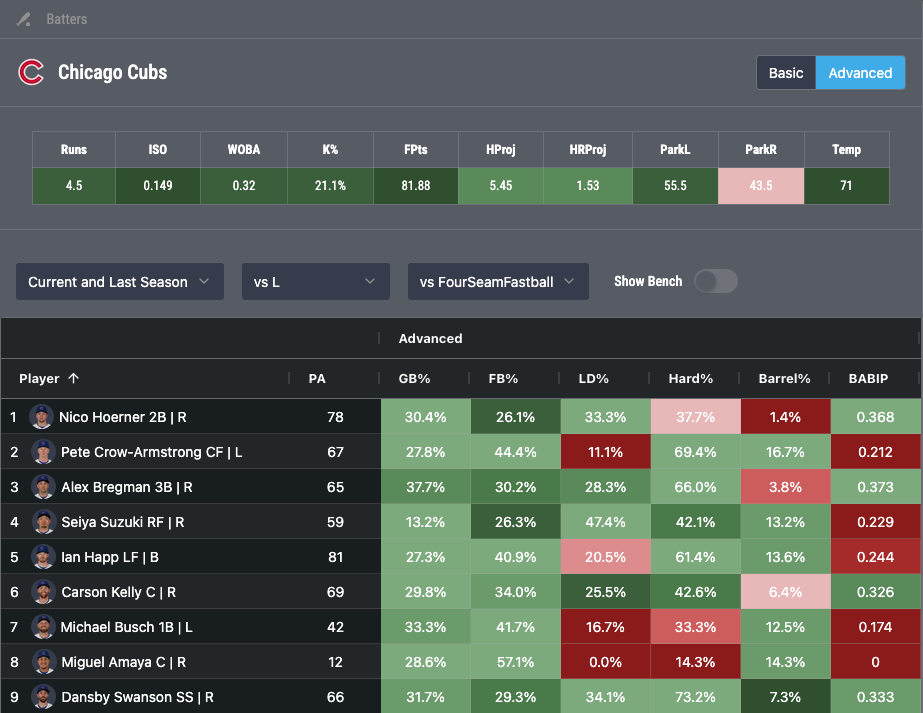Click the pink ParkR value 43.5
Viewport: 923px width, 713px height.
[x=761, y=186]
